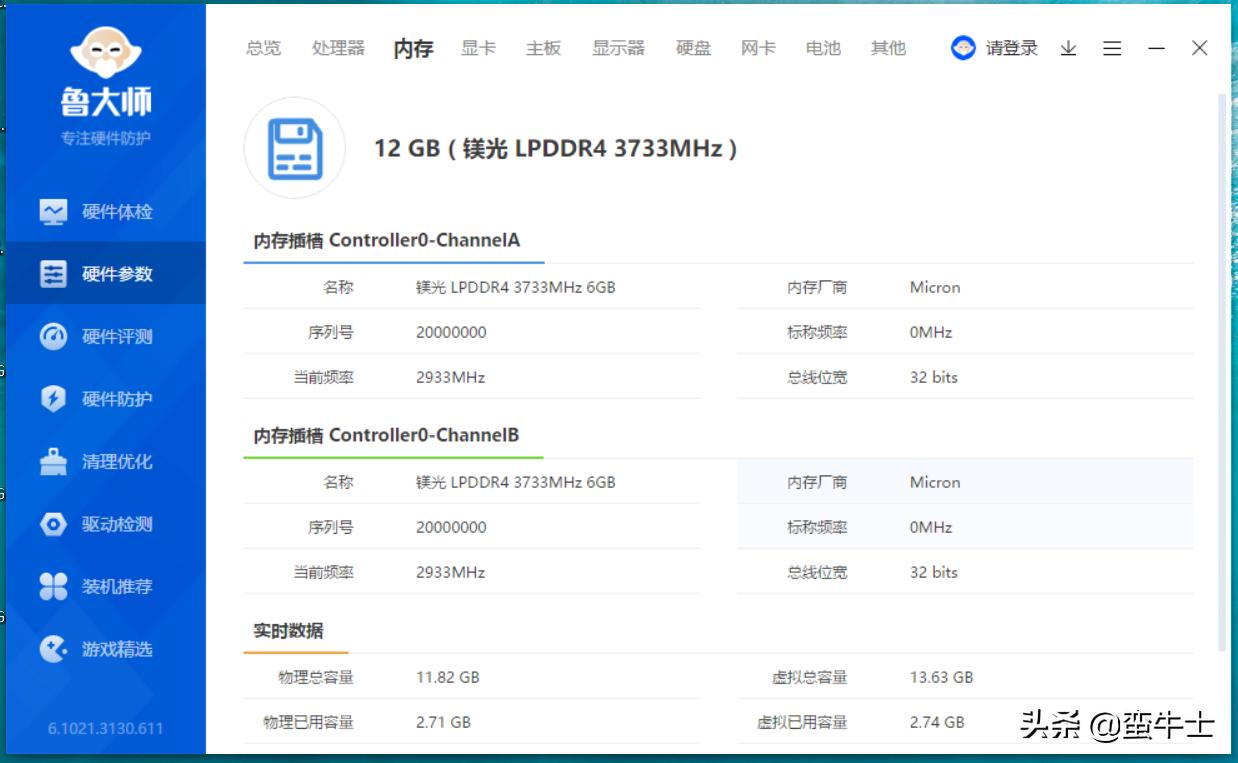Image resolution: width=1238 pixels, height=763 pixels.
Task: Open the 硬盘 hard disk tab
Action: click(x=694, y=47)
